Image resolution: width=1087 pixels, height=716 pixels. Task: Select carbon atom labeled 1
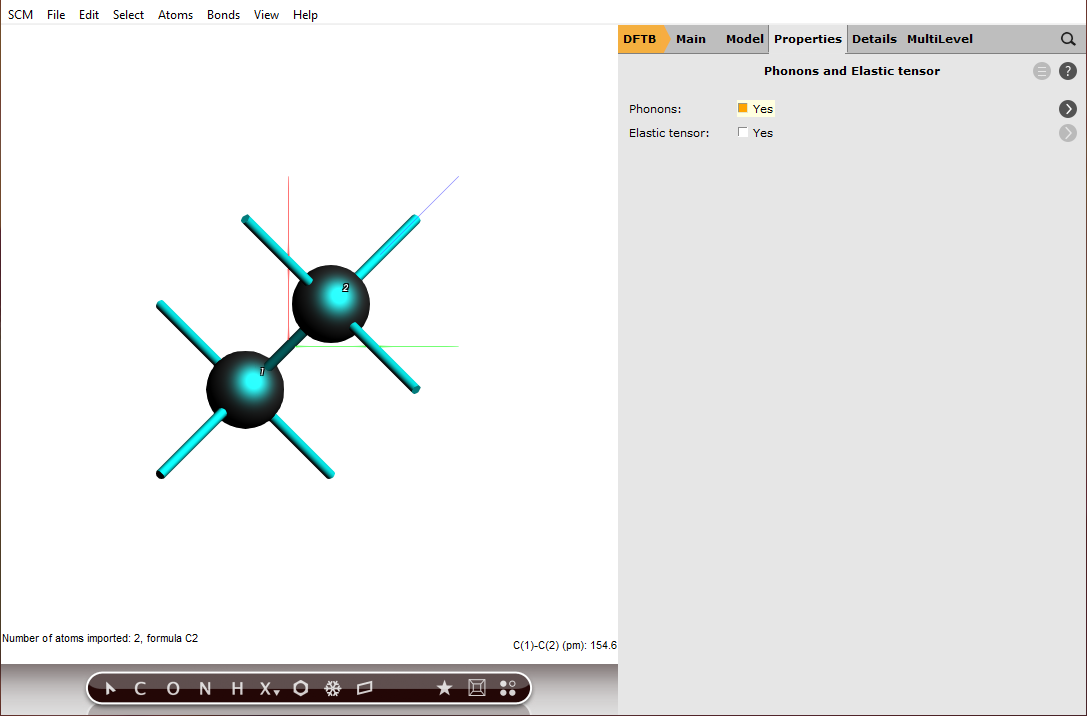point(245,390)
